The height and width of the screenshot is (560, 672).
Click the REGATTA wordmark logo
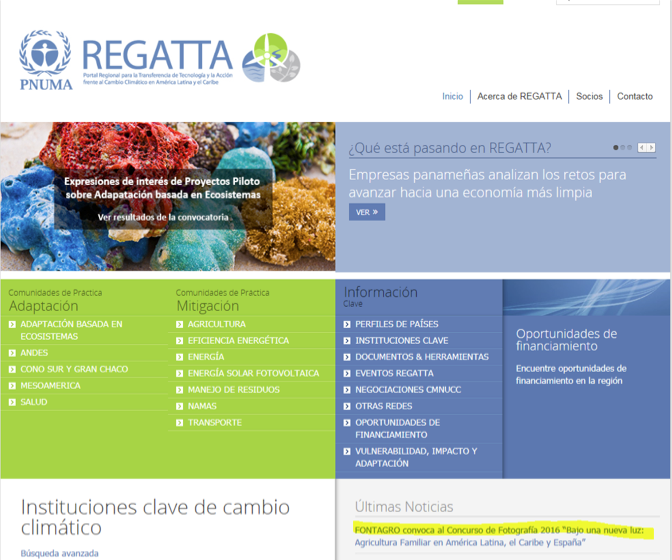point(158,61)
